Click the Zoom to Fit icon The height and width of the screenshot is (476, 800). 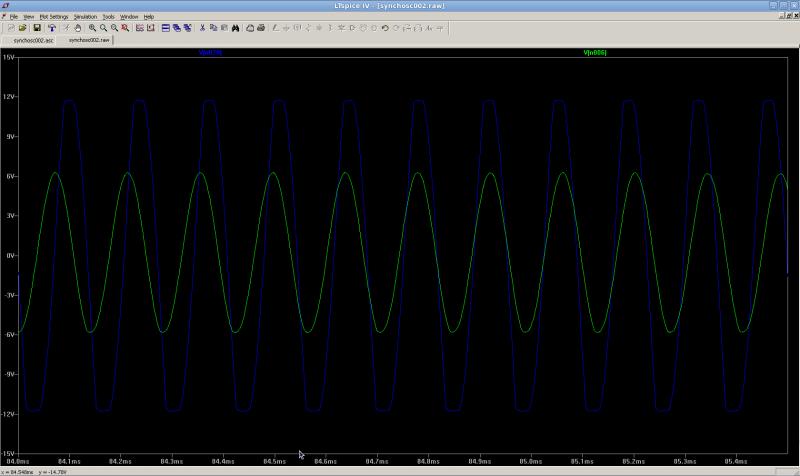coord(126,28)
